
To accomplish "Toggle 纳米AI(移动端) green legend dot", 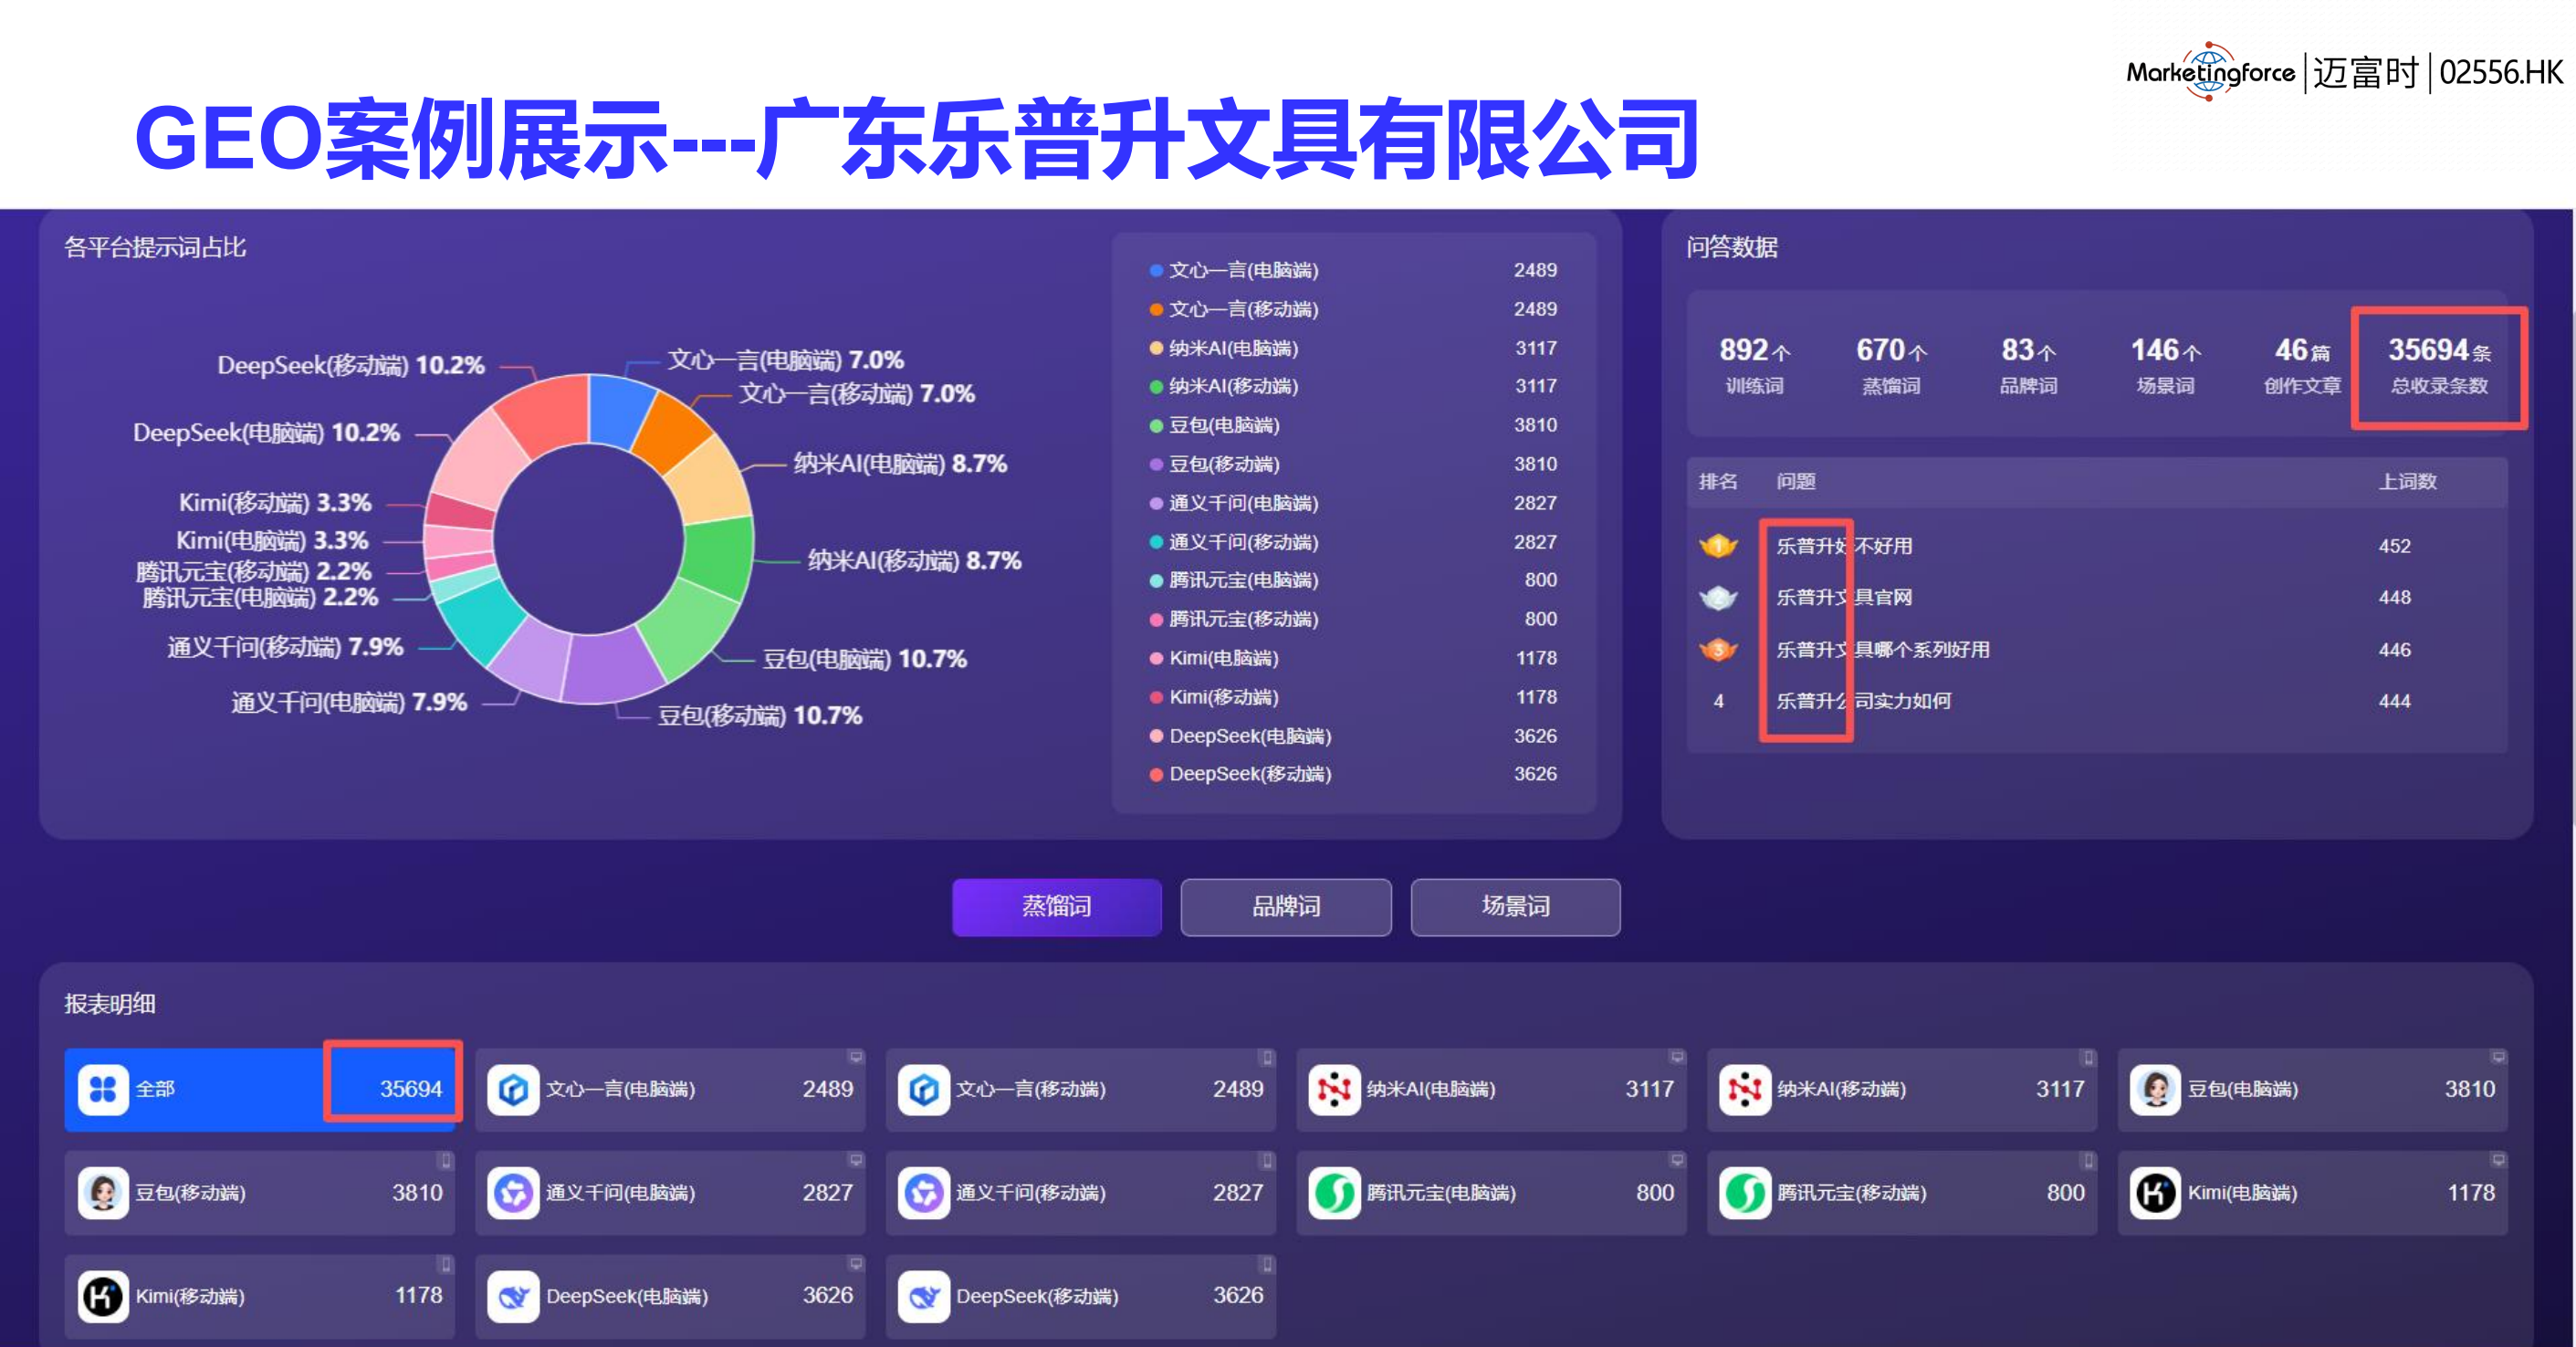I will coord(1156,387).
